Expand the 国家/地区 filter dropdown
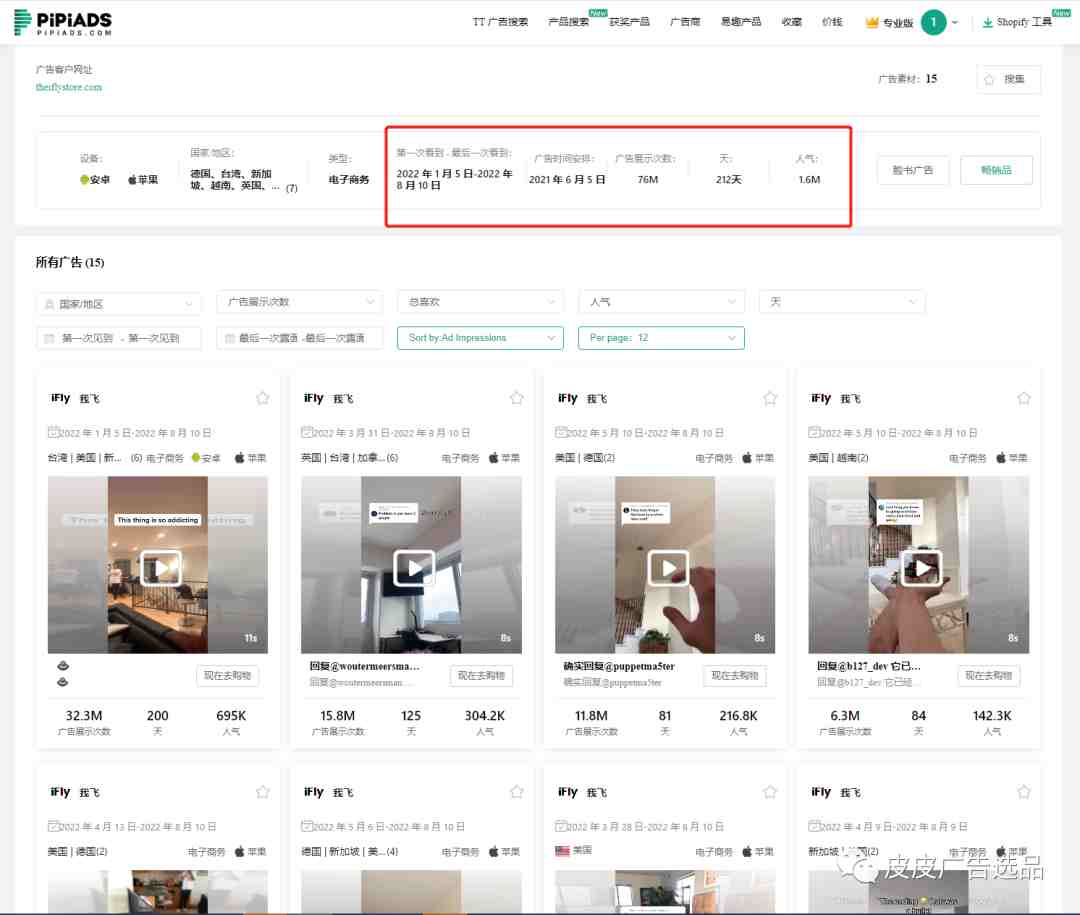Screen dimensions: 1080x915 [x=118, y=303]
